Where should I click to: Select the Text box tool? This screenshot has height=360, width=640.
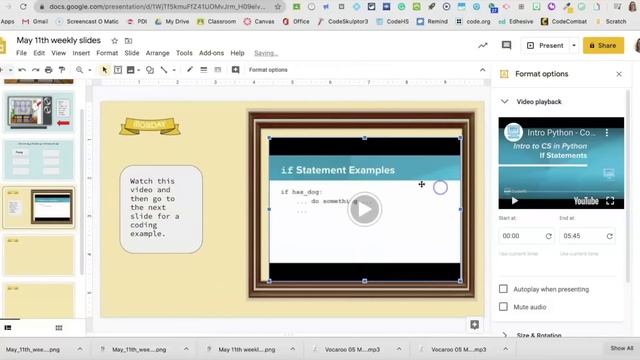(x=118, y=70)
